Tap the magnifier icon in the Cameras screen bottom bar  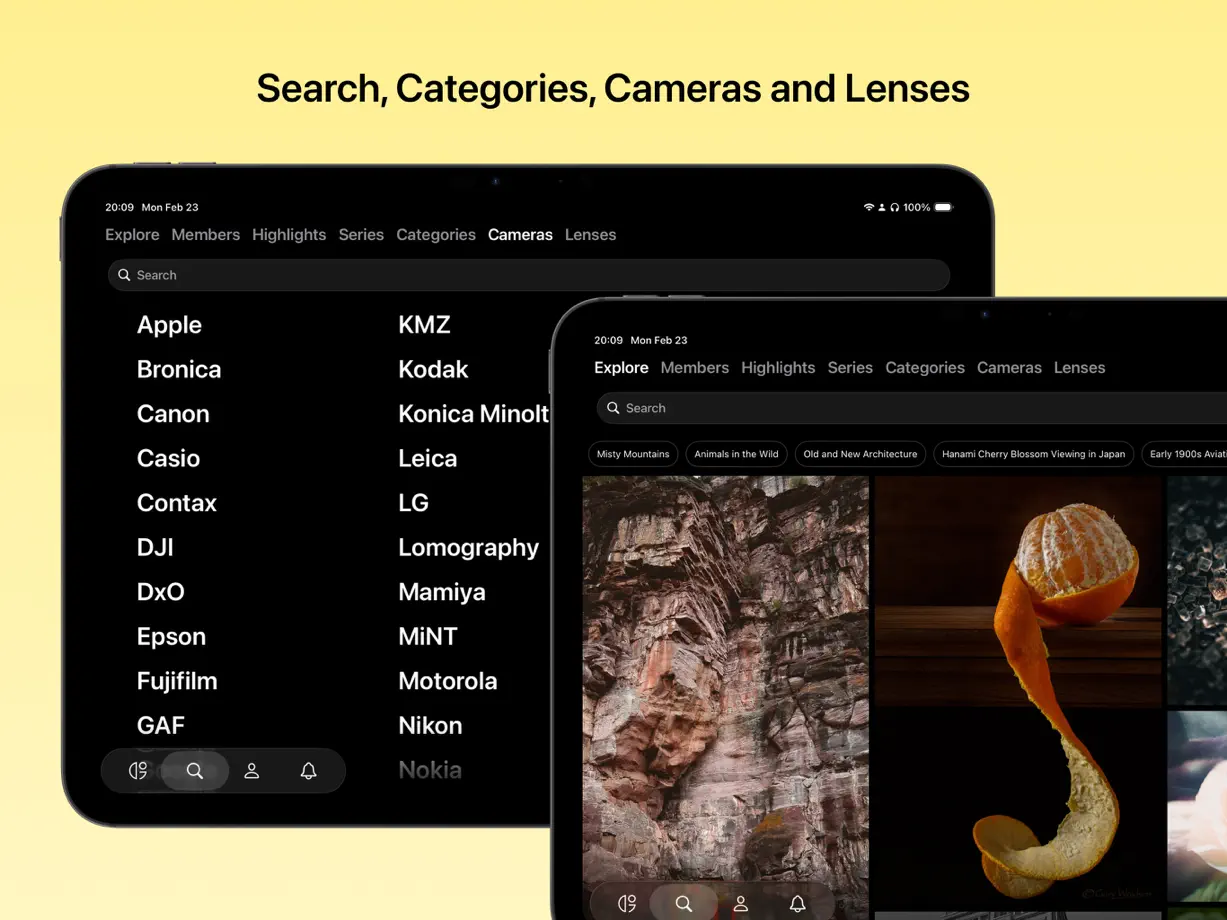click(x=195, y=771)
